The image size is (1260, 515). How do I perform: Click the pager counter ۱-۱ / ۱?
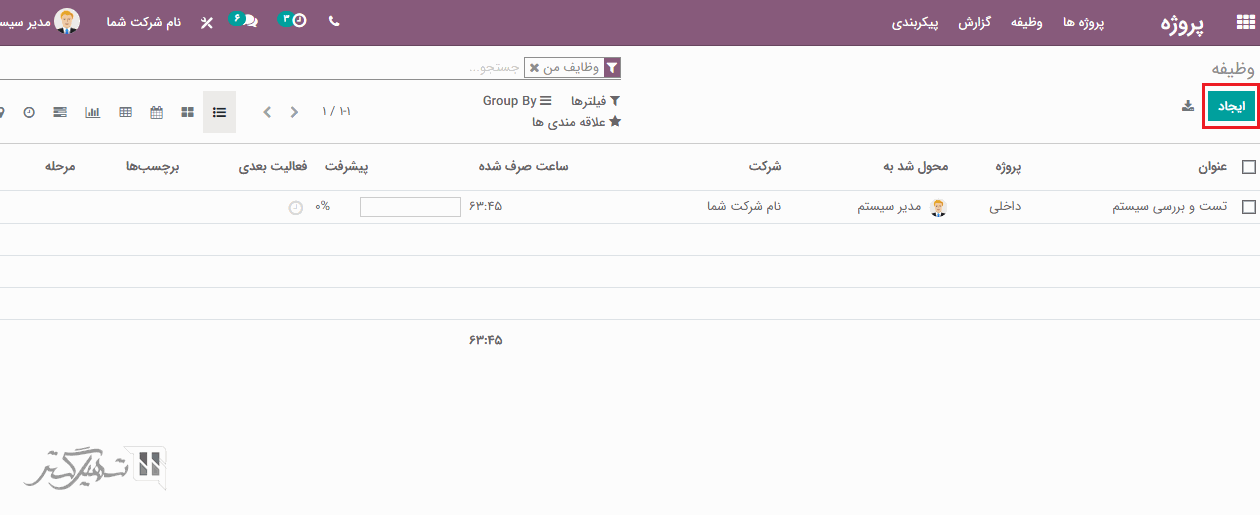pyautogui.click(x=336, y=112)
